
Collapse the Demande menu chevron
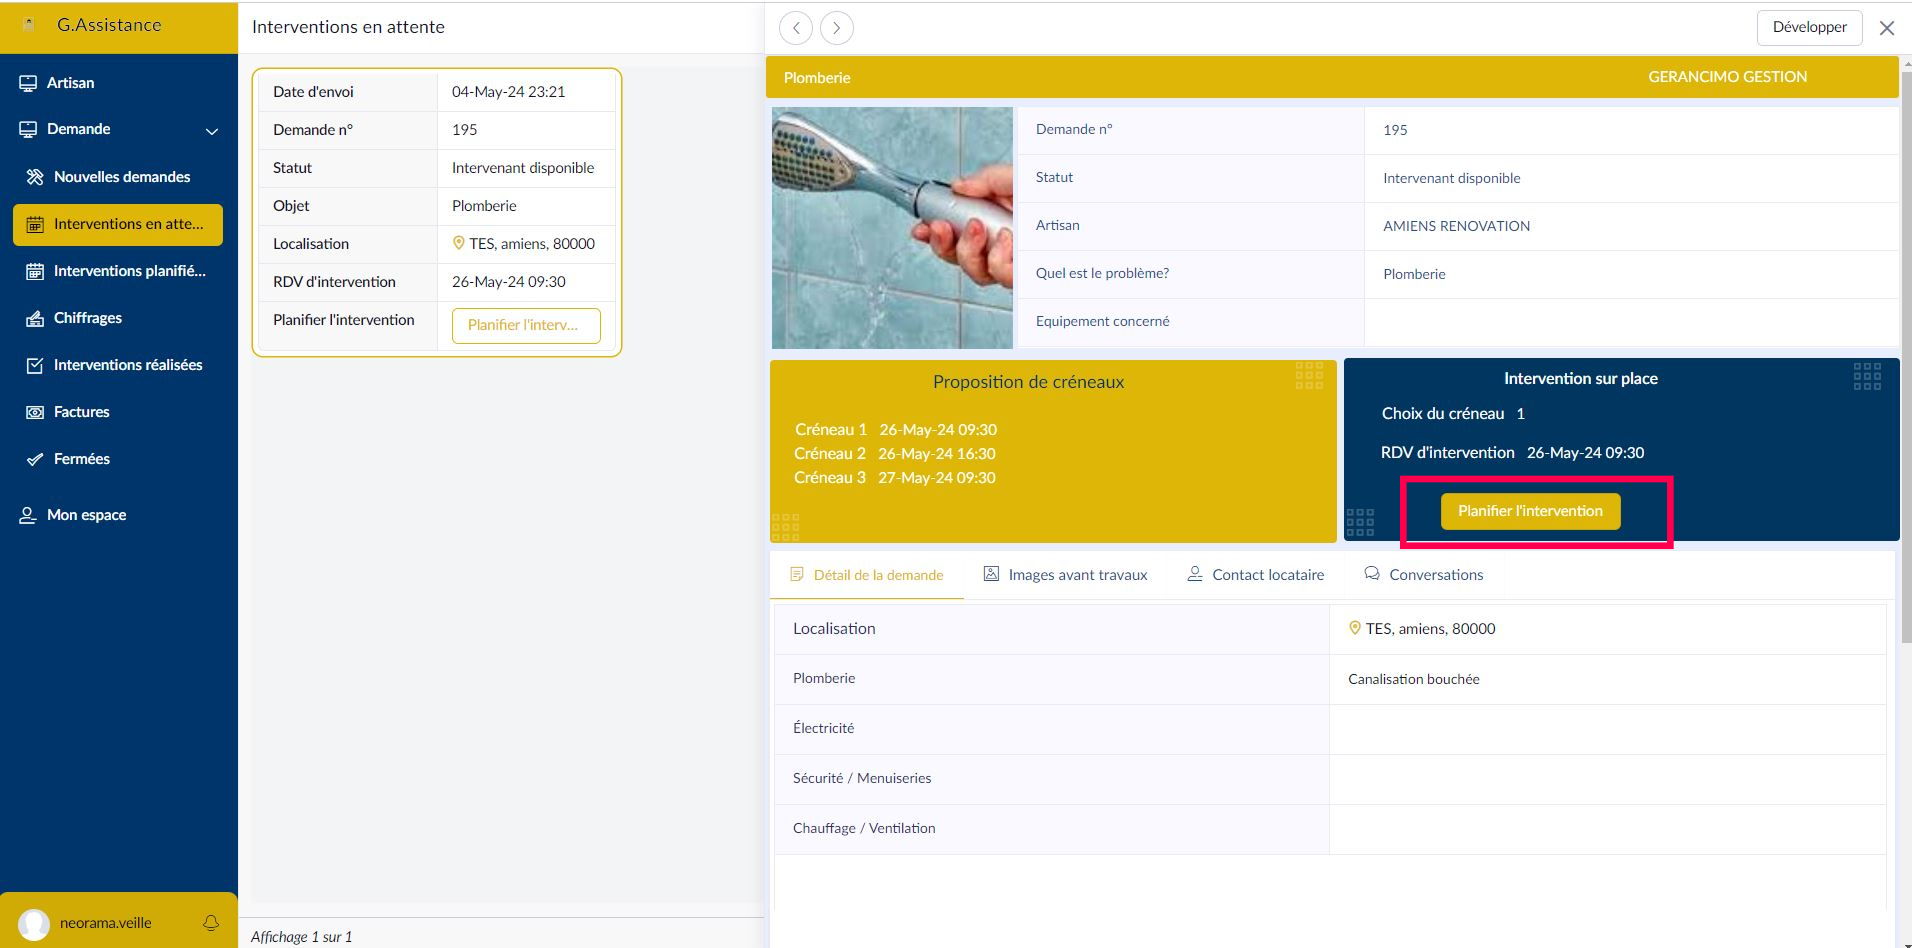click(x=212, y=131)
